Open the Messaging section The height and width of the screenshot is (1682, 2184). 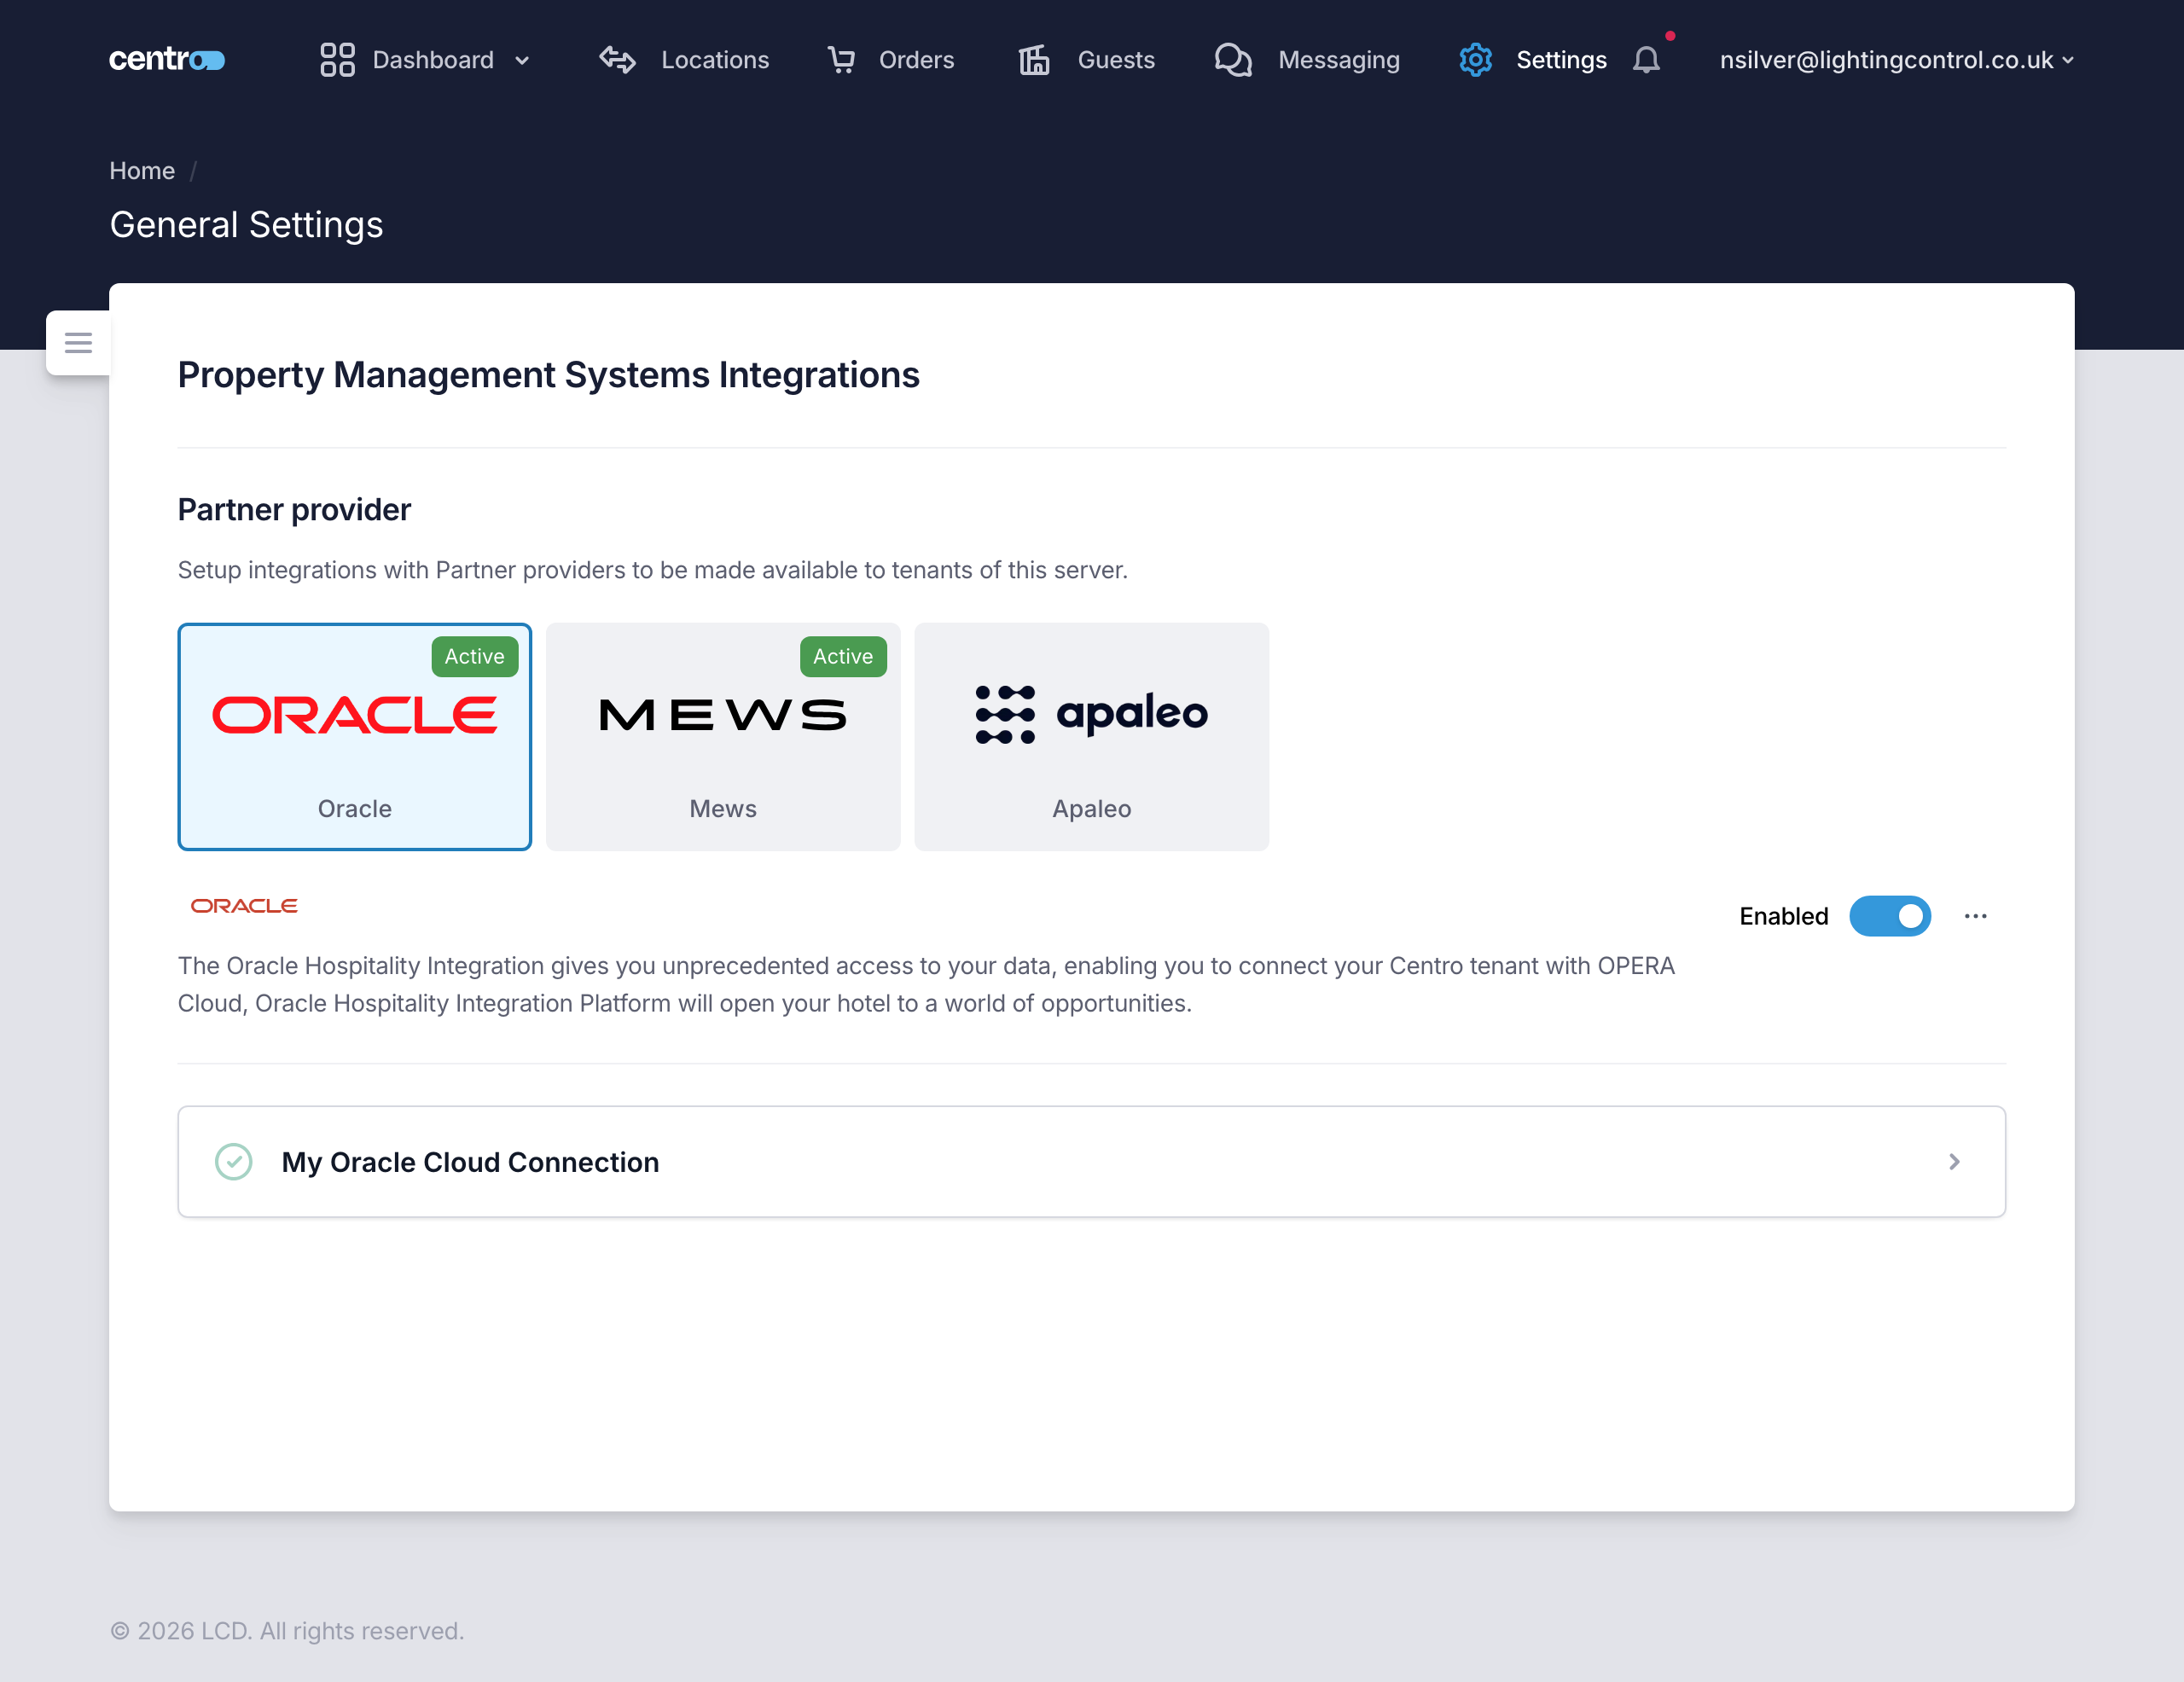(x=1339, y=60)
